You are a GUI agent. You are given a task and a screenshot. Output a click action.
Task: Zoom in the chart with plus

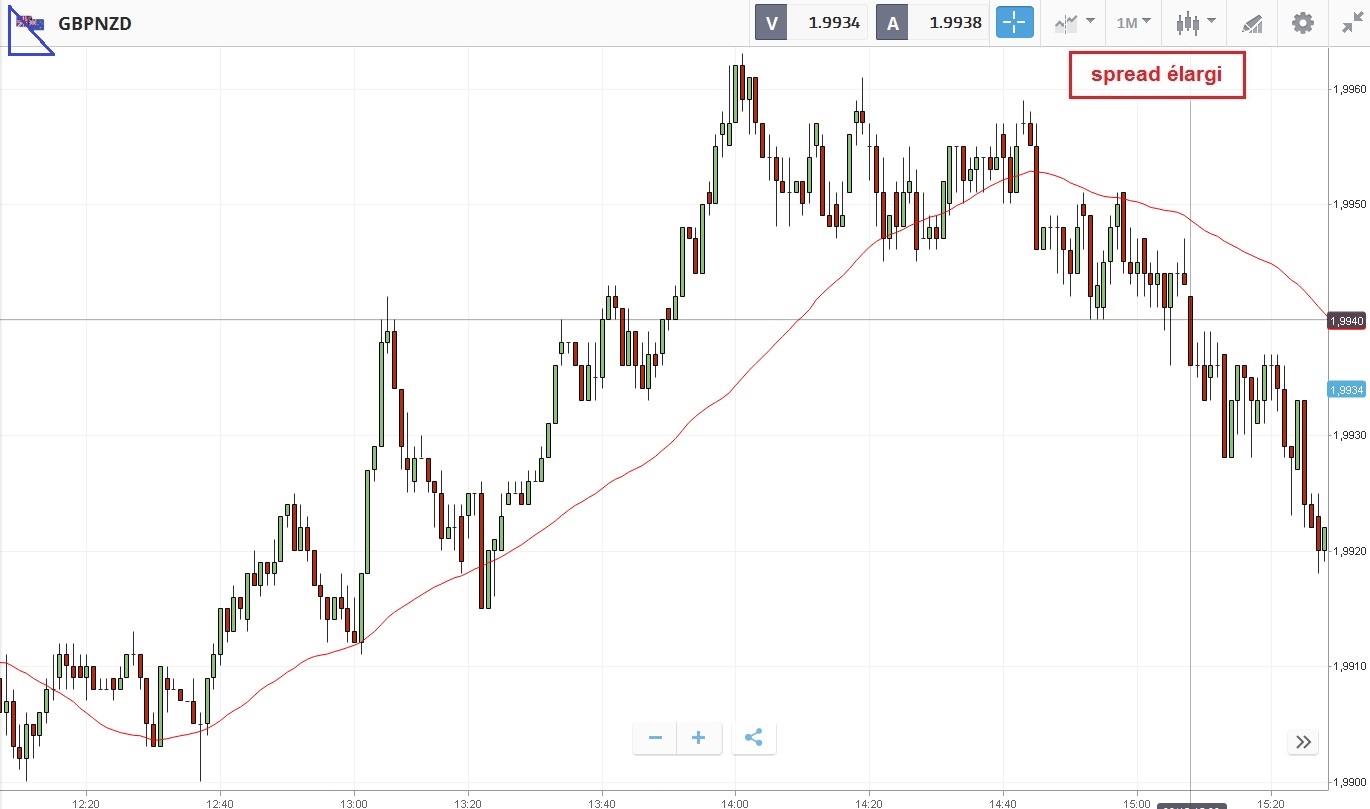tap(699, 739)
